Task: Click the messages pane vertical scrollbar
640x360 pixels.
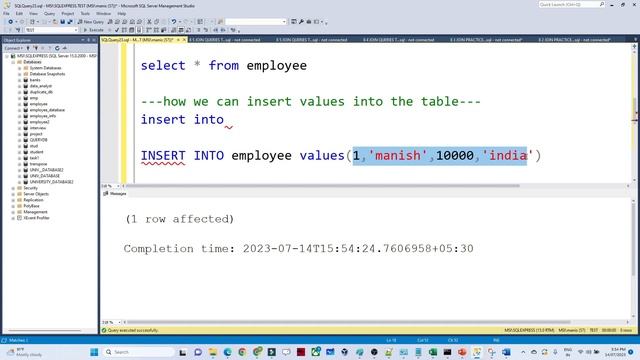Action: [x=634, y=239]
